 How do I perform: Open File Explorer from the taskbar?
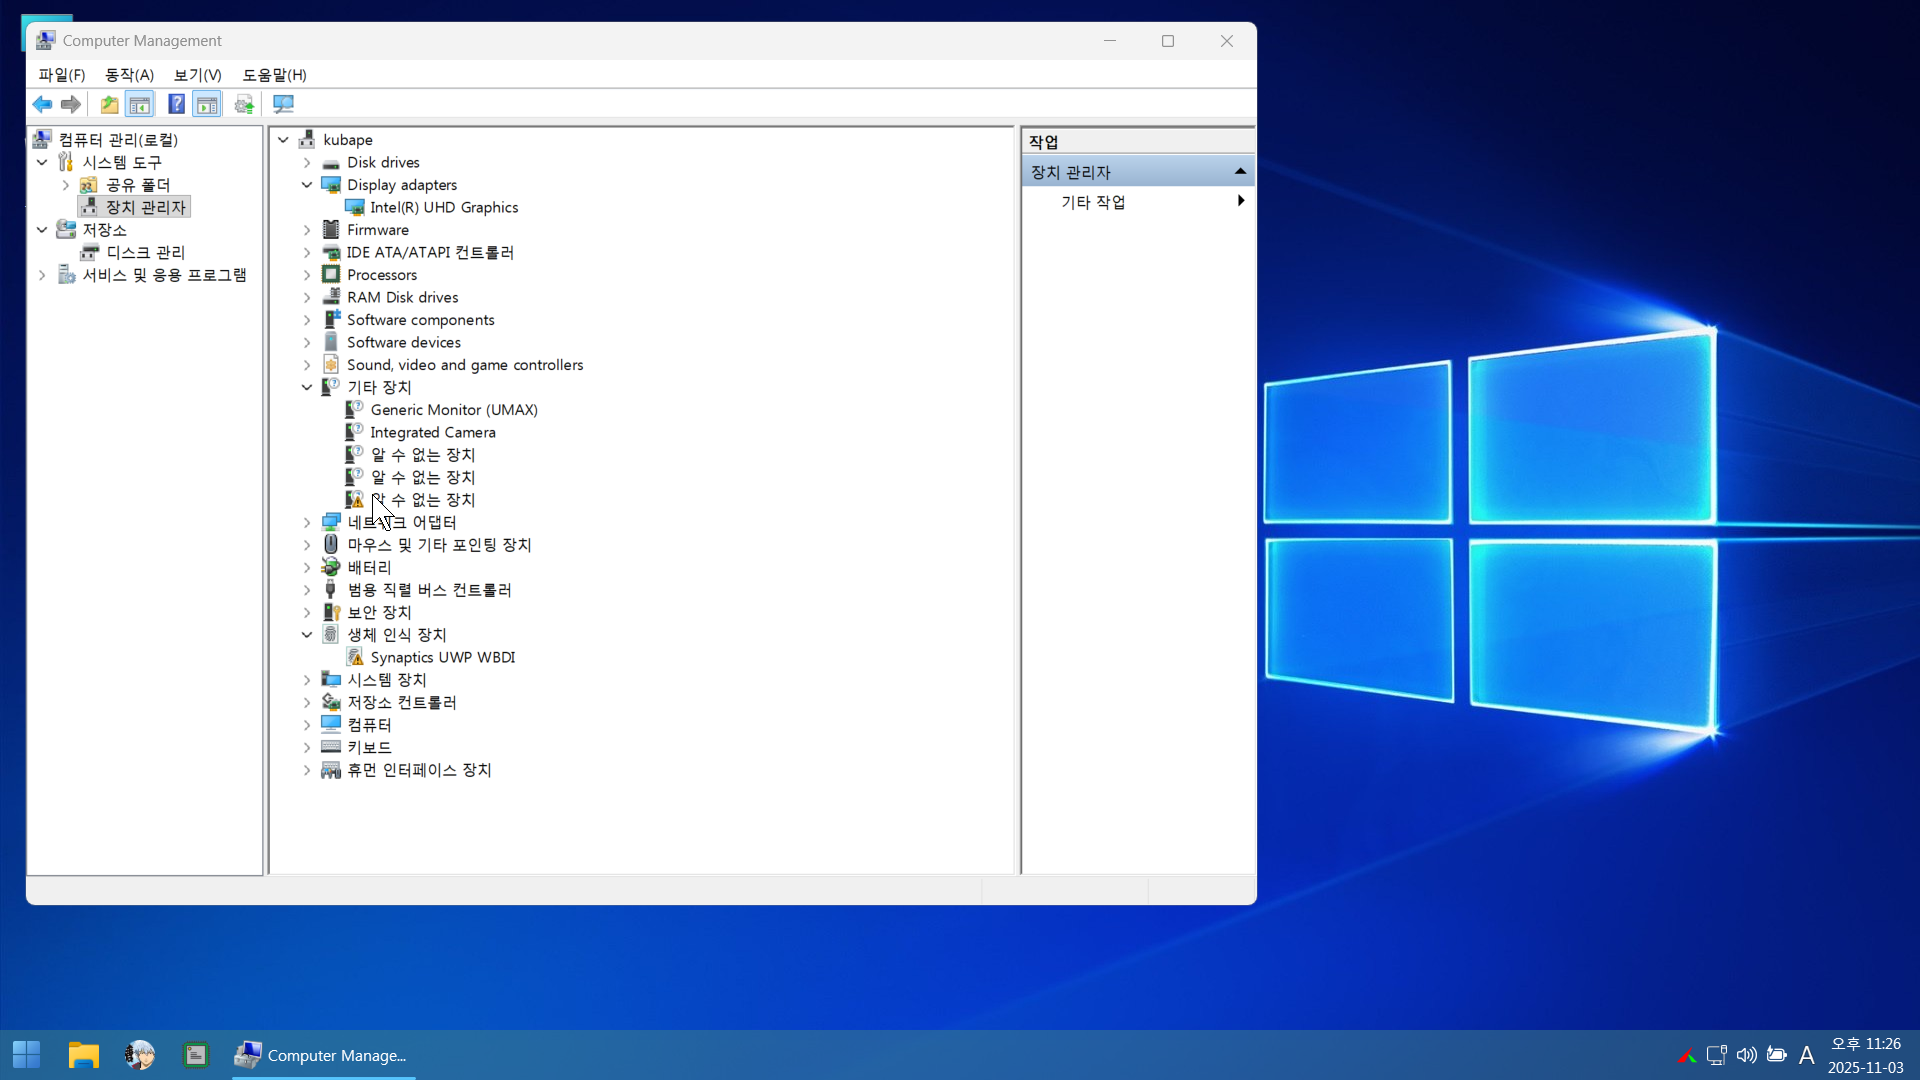pyautogui.click(x=83, y=1055)
